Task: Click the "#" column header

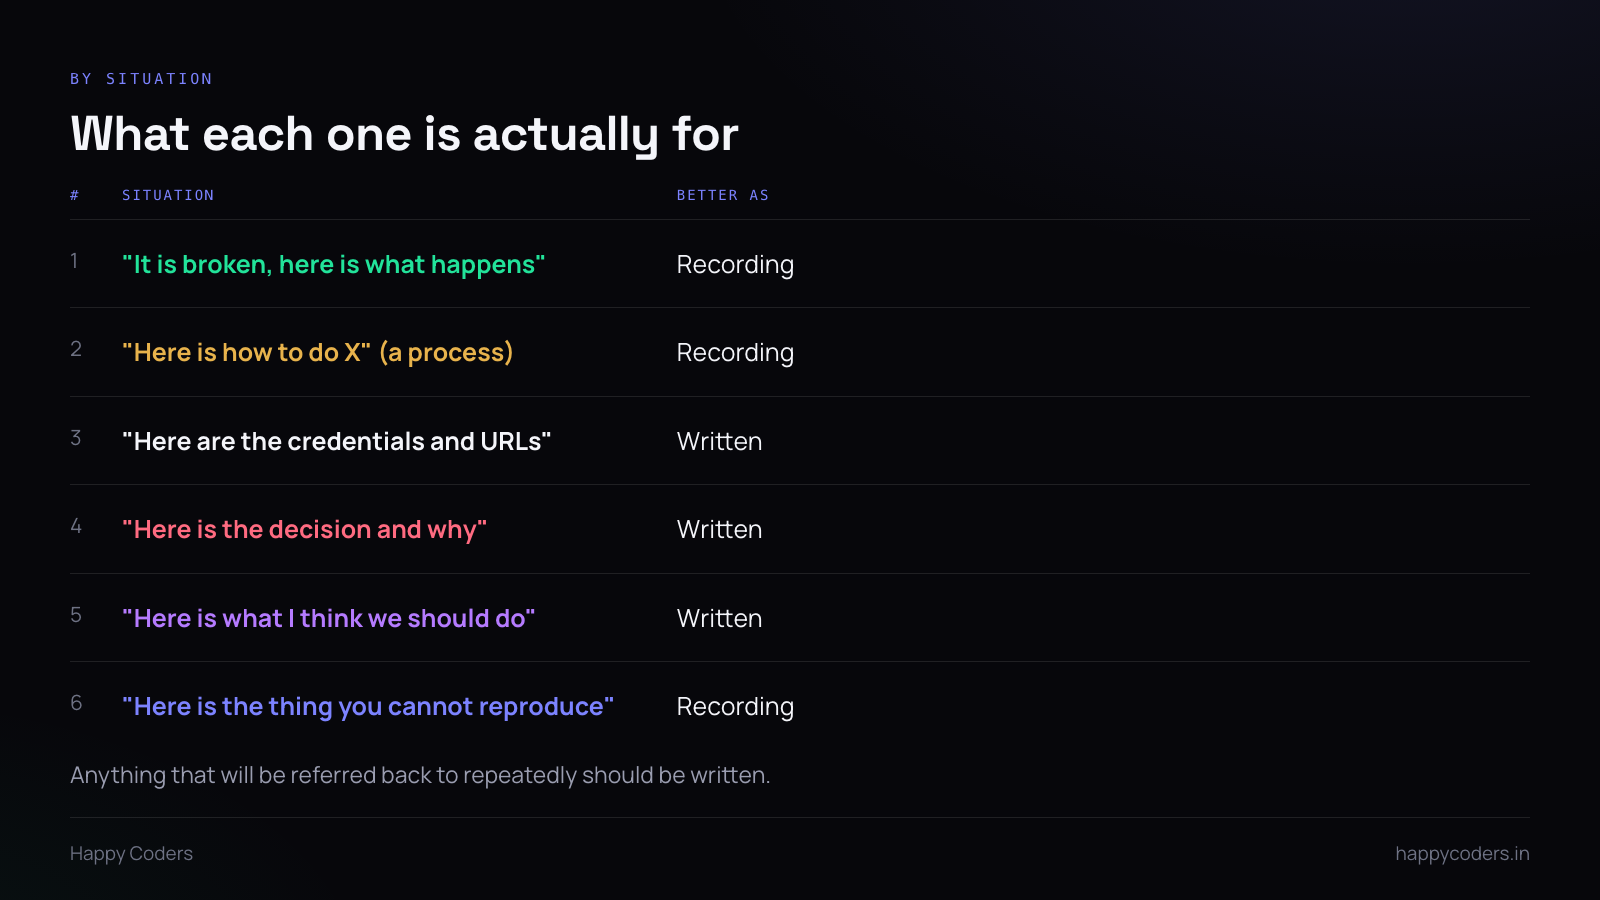Action: [75, 195]
